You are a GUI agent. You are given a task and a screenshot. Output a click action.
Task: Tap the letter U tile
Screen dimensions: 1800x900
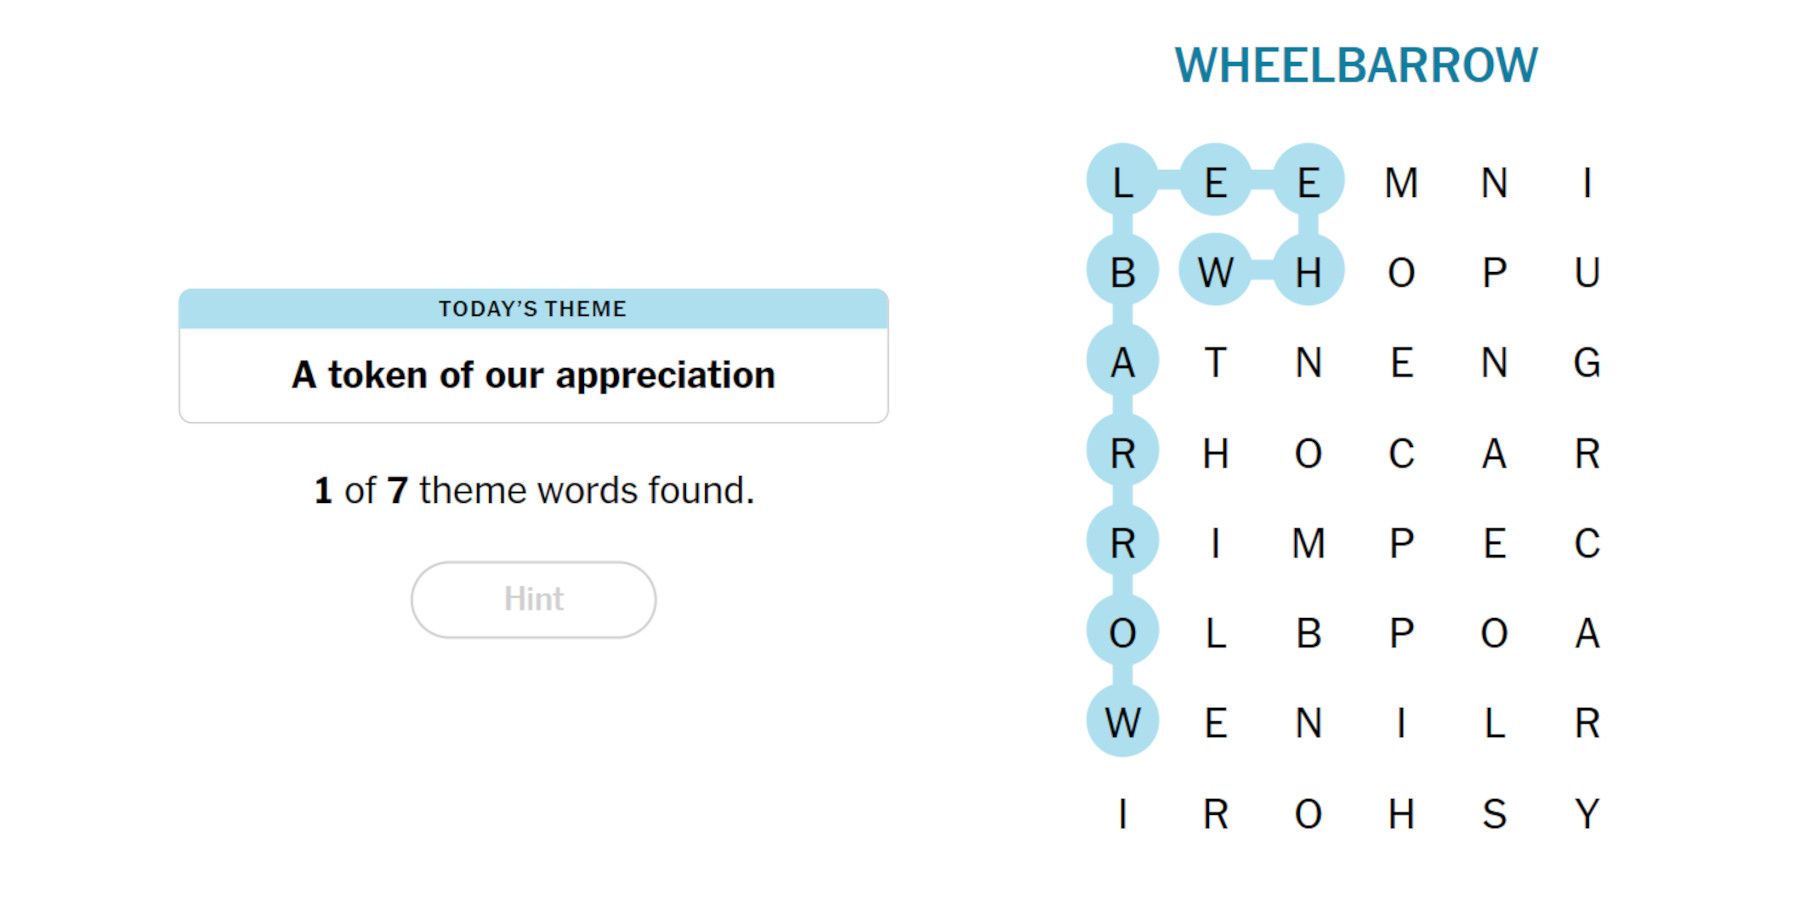tap(1587, 272)
